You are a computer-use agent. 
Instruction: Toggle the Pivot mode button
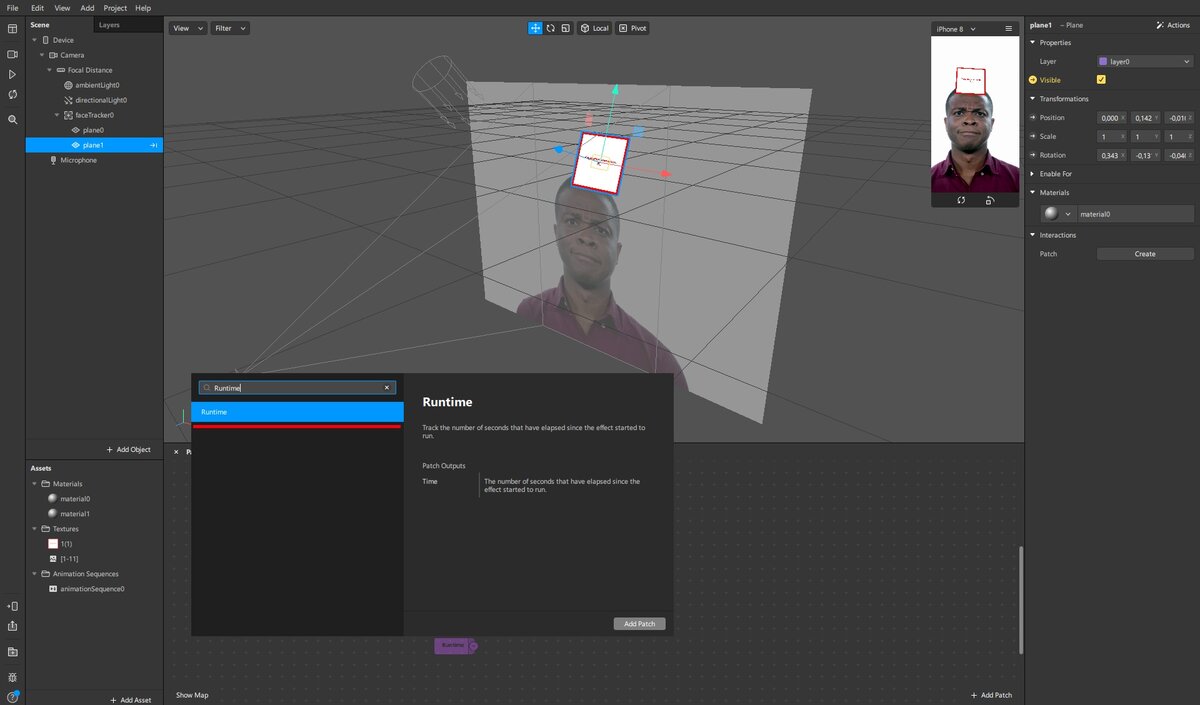coord(633,28)
